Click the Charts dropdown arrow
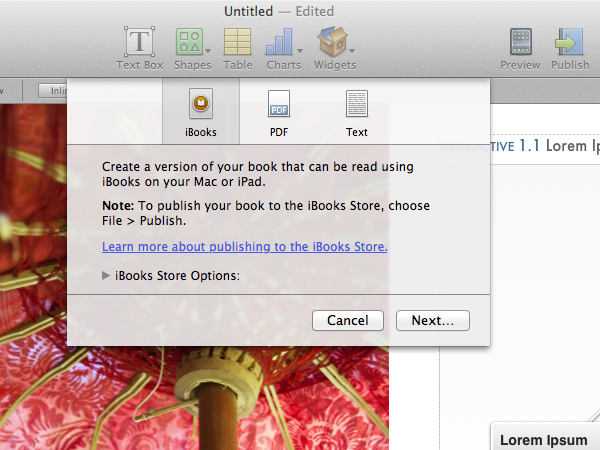This screenshot has width=600, height=450. [x=300, y=51]
